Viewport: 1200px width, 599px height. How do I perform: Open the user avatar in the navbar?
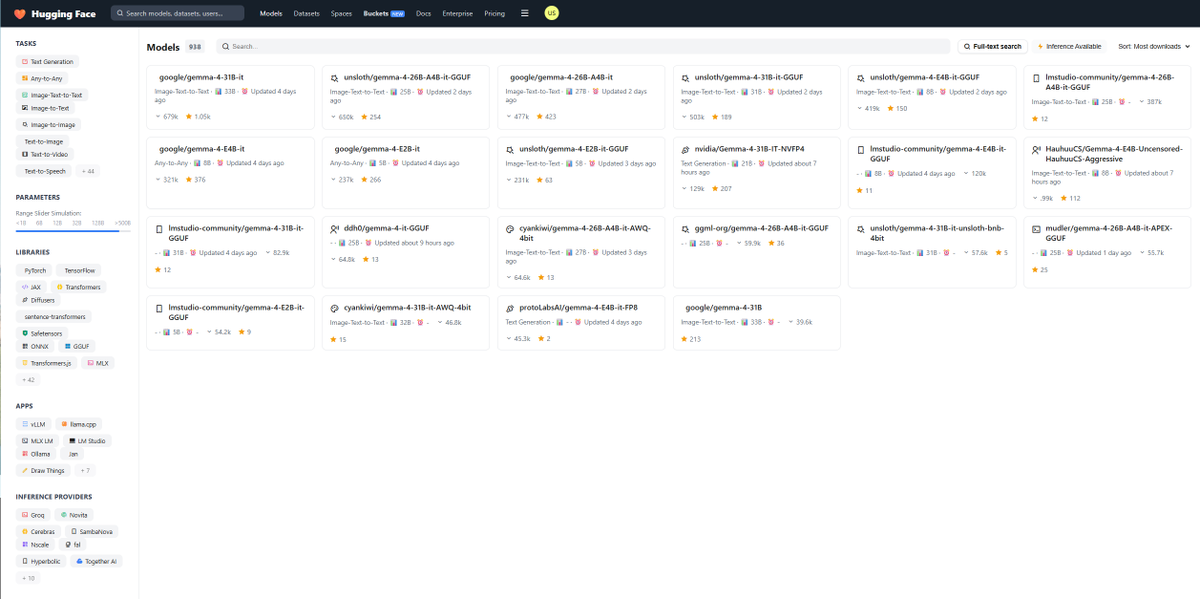coord(551,13)
